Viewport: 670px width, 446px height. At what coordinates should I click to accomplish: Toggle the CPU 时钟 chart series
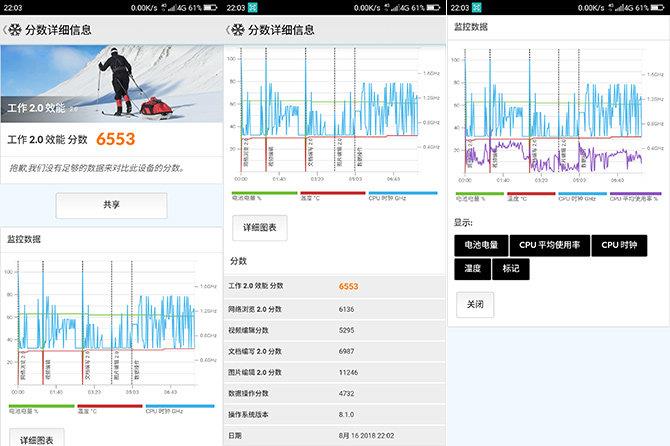click(x=619, y=244)
